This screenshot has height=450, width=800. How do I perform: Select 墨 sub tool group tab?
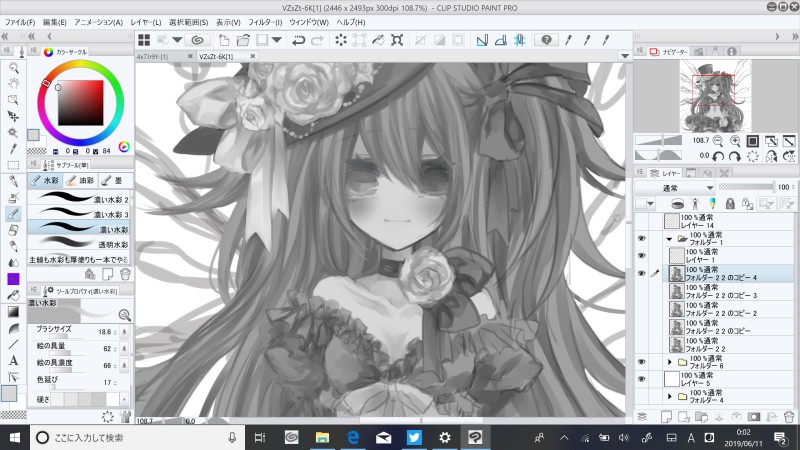115,180
